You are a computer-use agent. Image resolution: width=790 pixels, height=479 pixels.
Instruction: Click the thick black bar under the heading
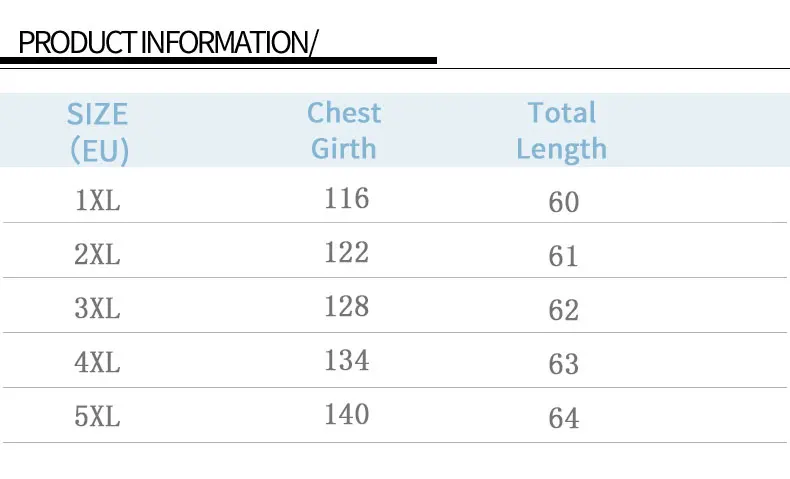218,61
